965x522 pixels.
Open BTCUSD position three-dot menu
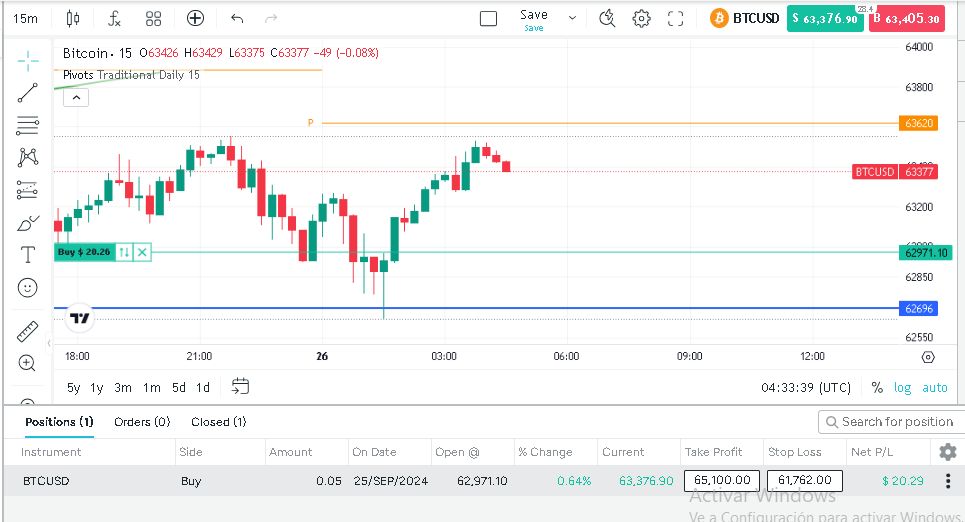click(x=948, y=481)
